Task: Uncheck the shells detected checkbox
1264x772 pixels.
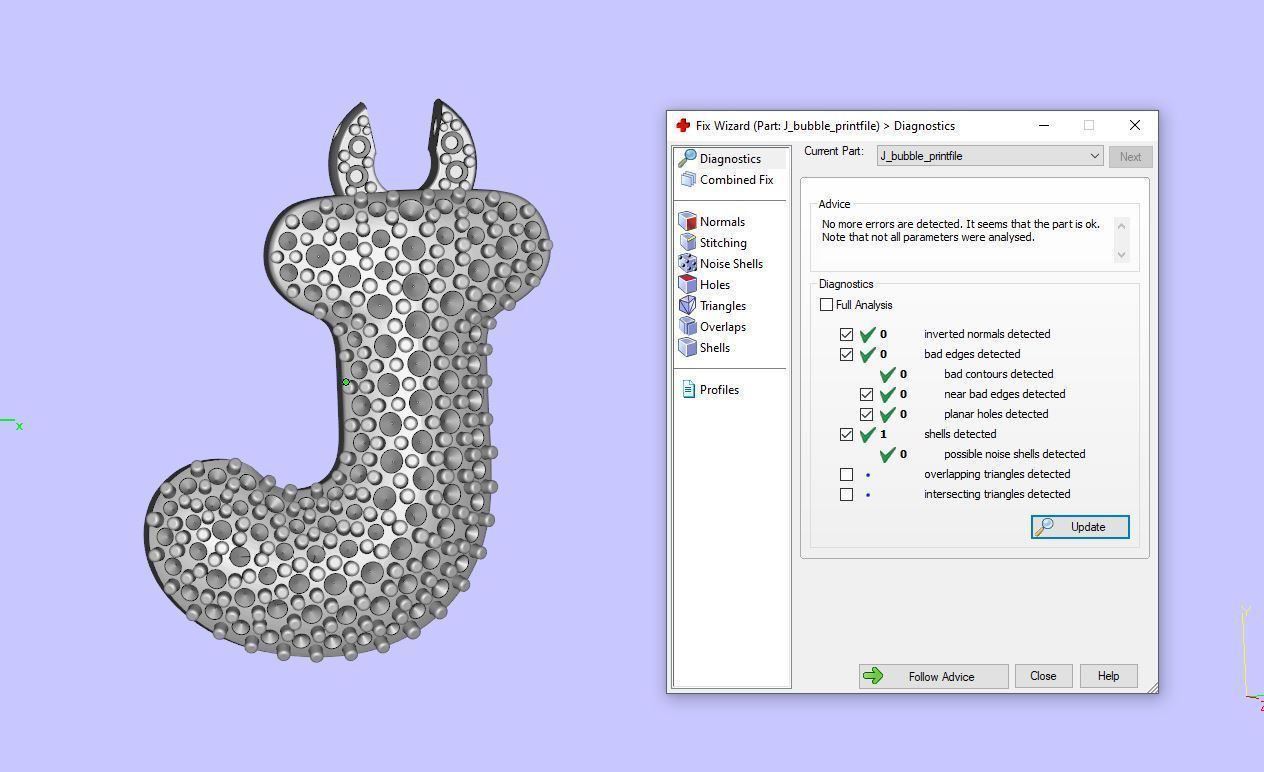Action: (x=847, y=434)
